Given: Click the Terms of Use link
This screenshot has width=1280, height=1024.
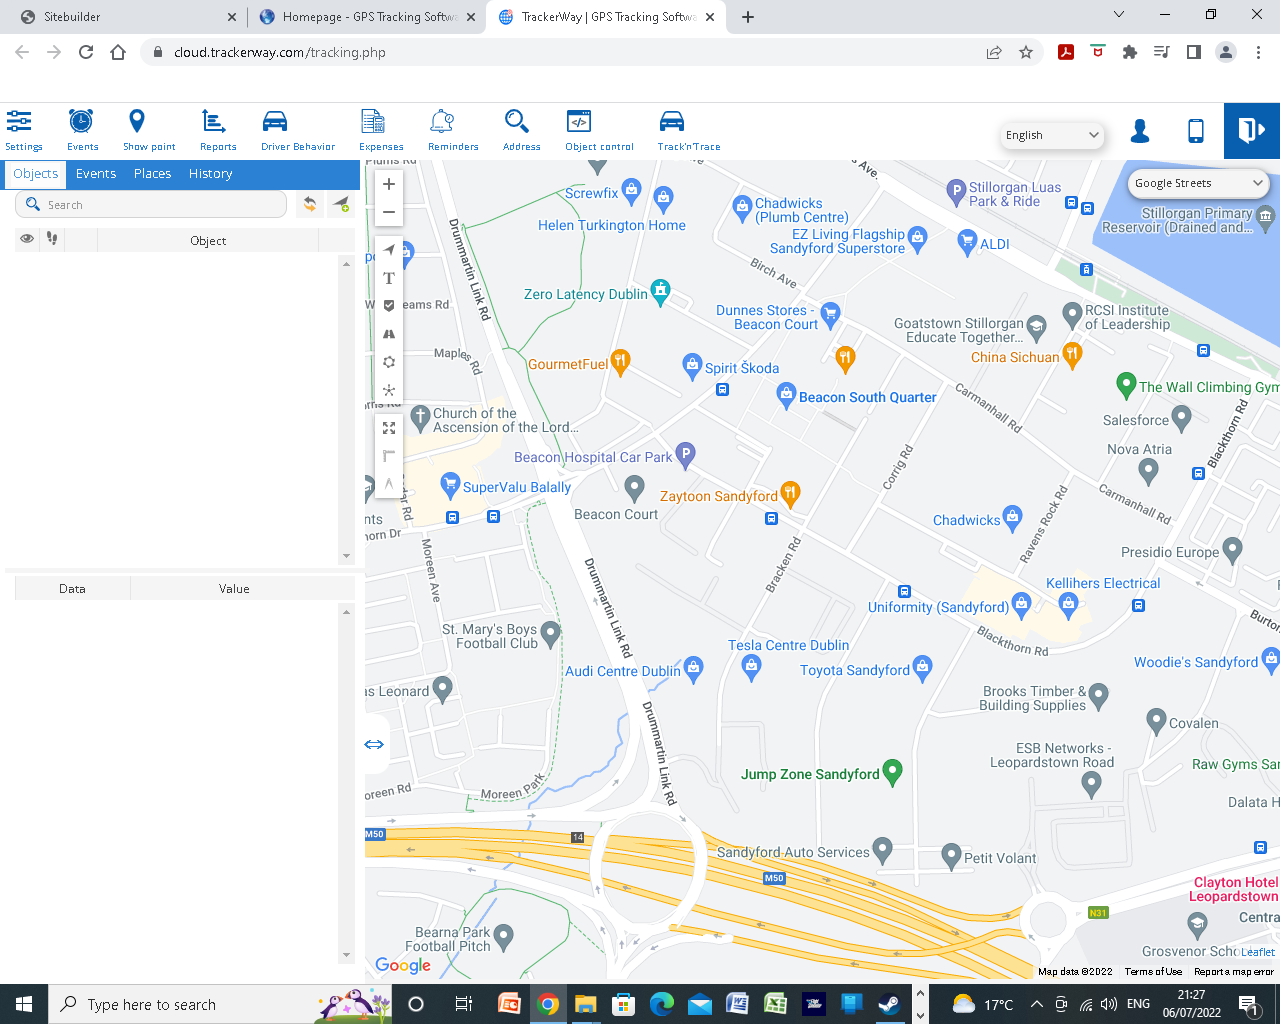Looking at the screenshot, I should (1152, 971).
